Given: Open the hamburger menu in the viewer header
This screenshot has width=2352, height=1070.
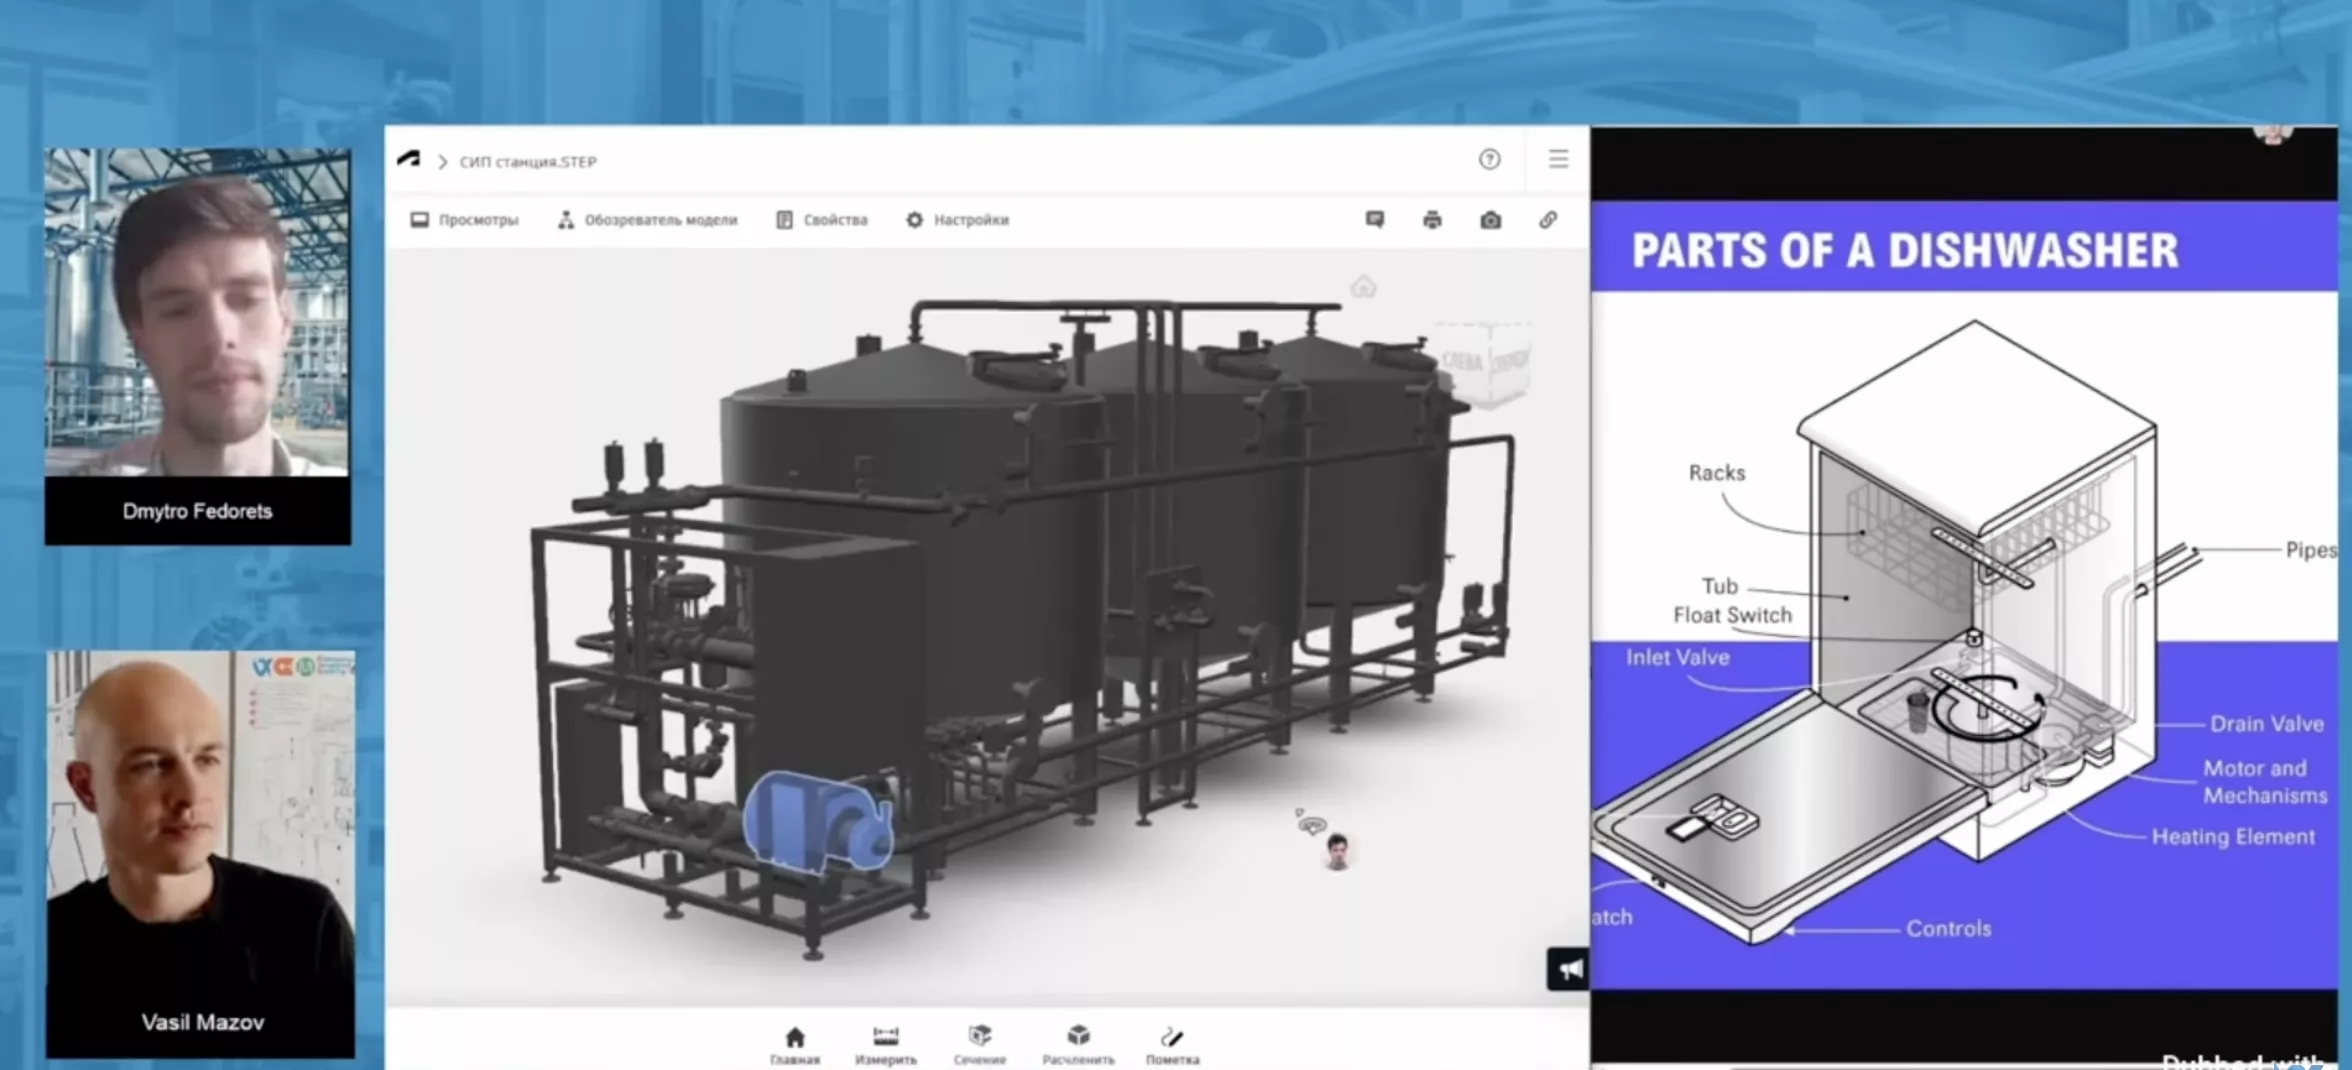Looking at the screenshot, I should click(x=1558, y=159).
